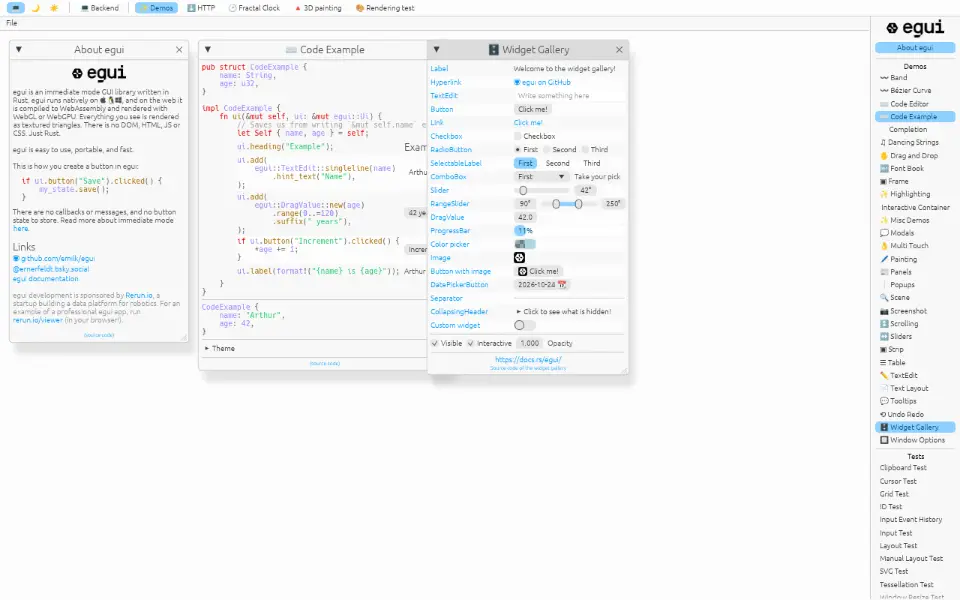Image resolution: width=960 pixels, height=600 pixels.
Task: Click the 'Click me!' button in Widget Gallery
Action: [533, 109]
